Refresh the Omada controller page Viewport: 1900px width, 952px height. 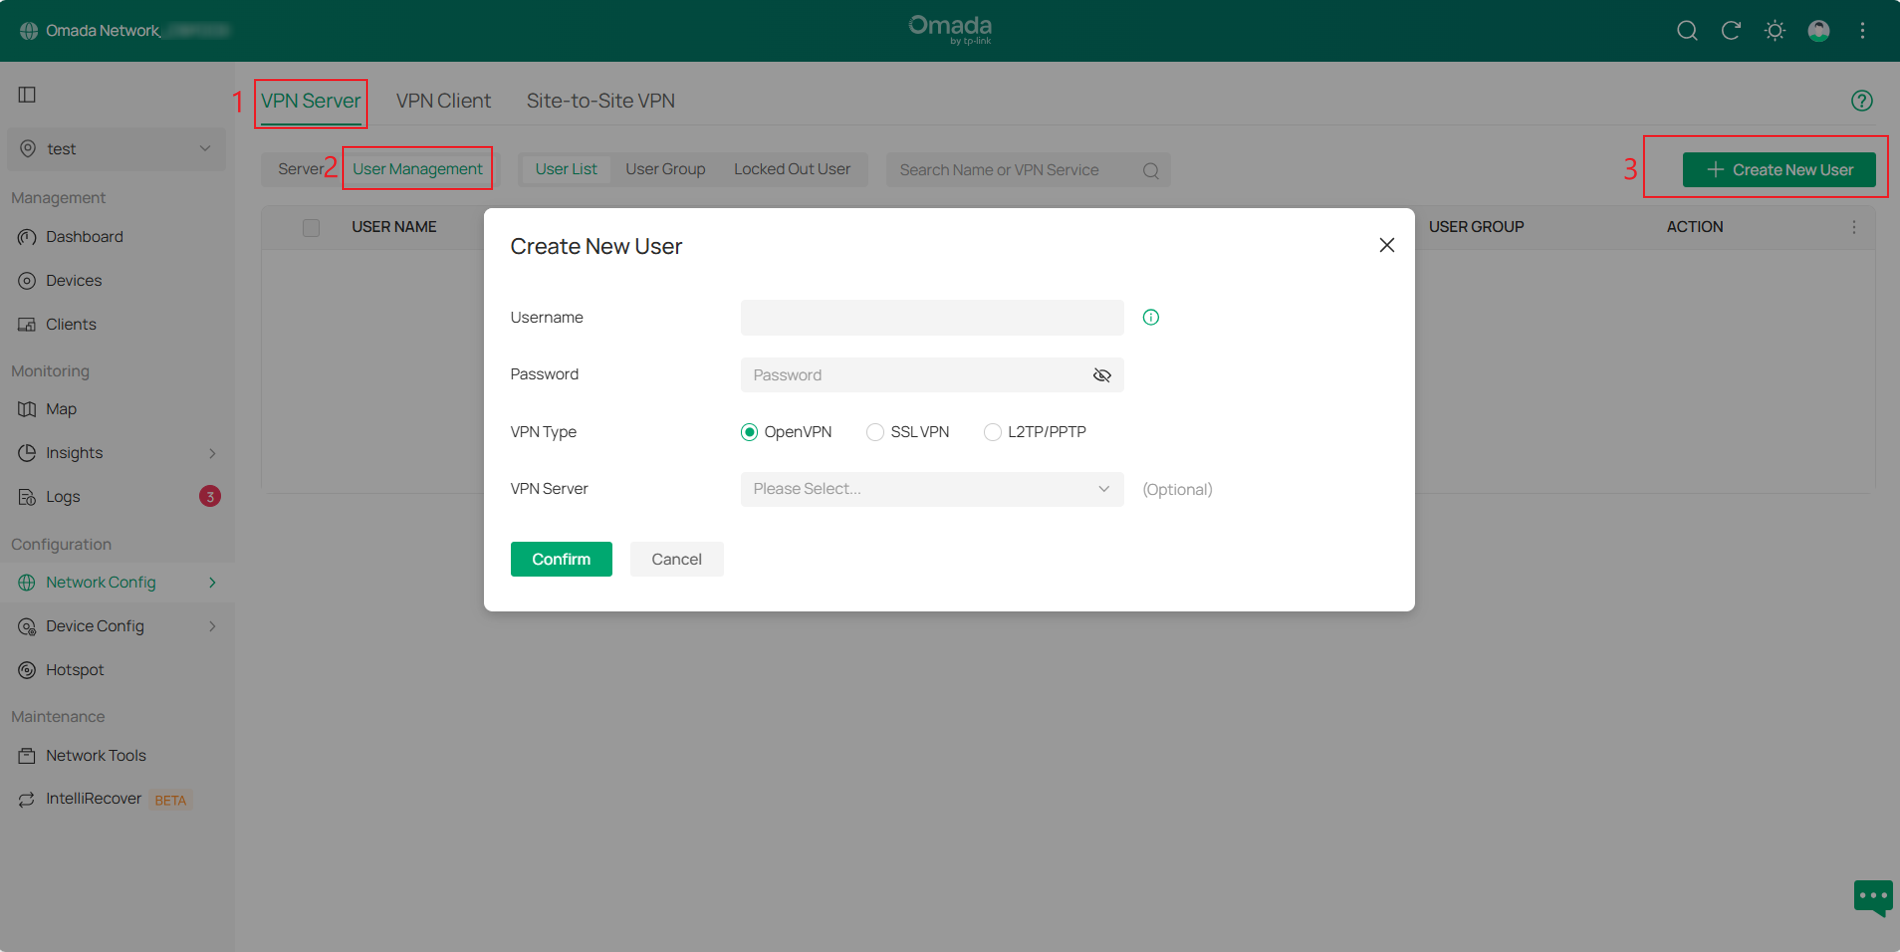click(x=1731, y=30)
